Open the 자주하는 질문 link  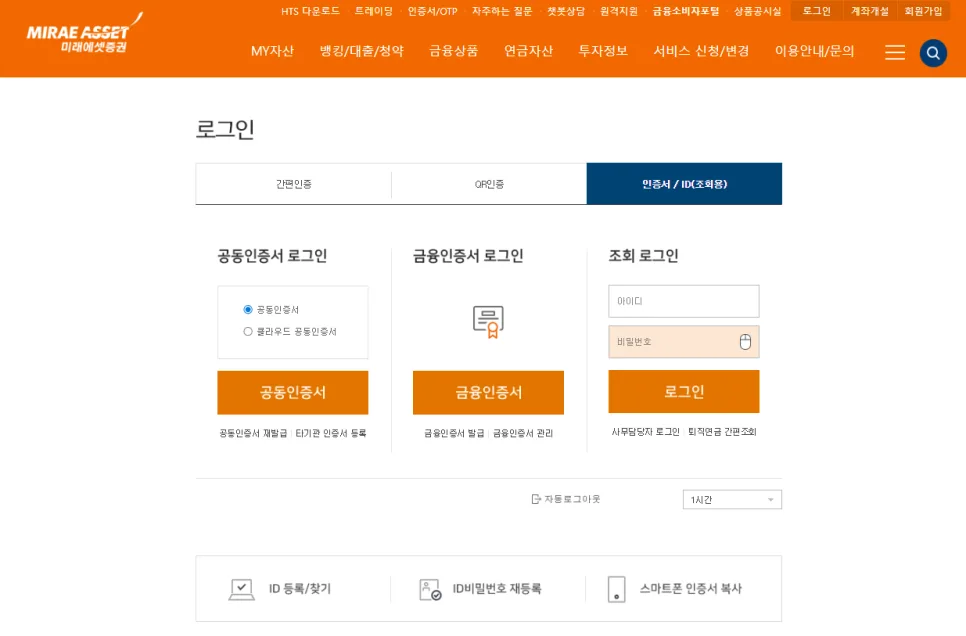(x=502, y=11)
